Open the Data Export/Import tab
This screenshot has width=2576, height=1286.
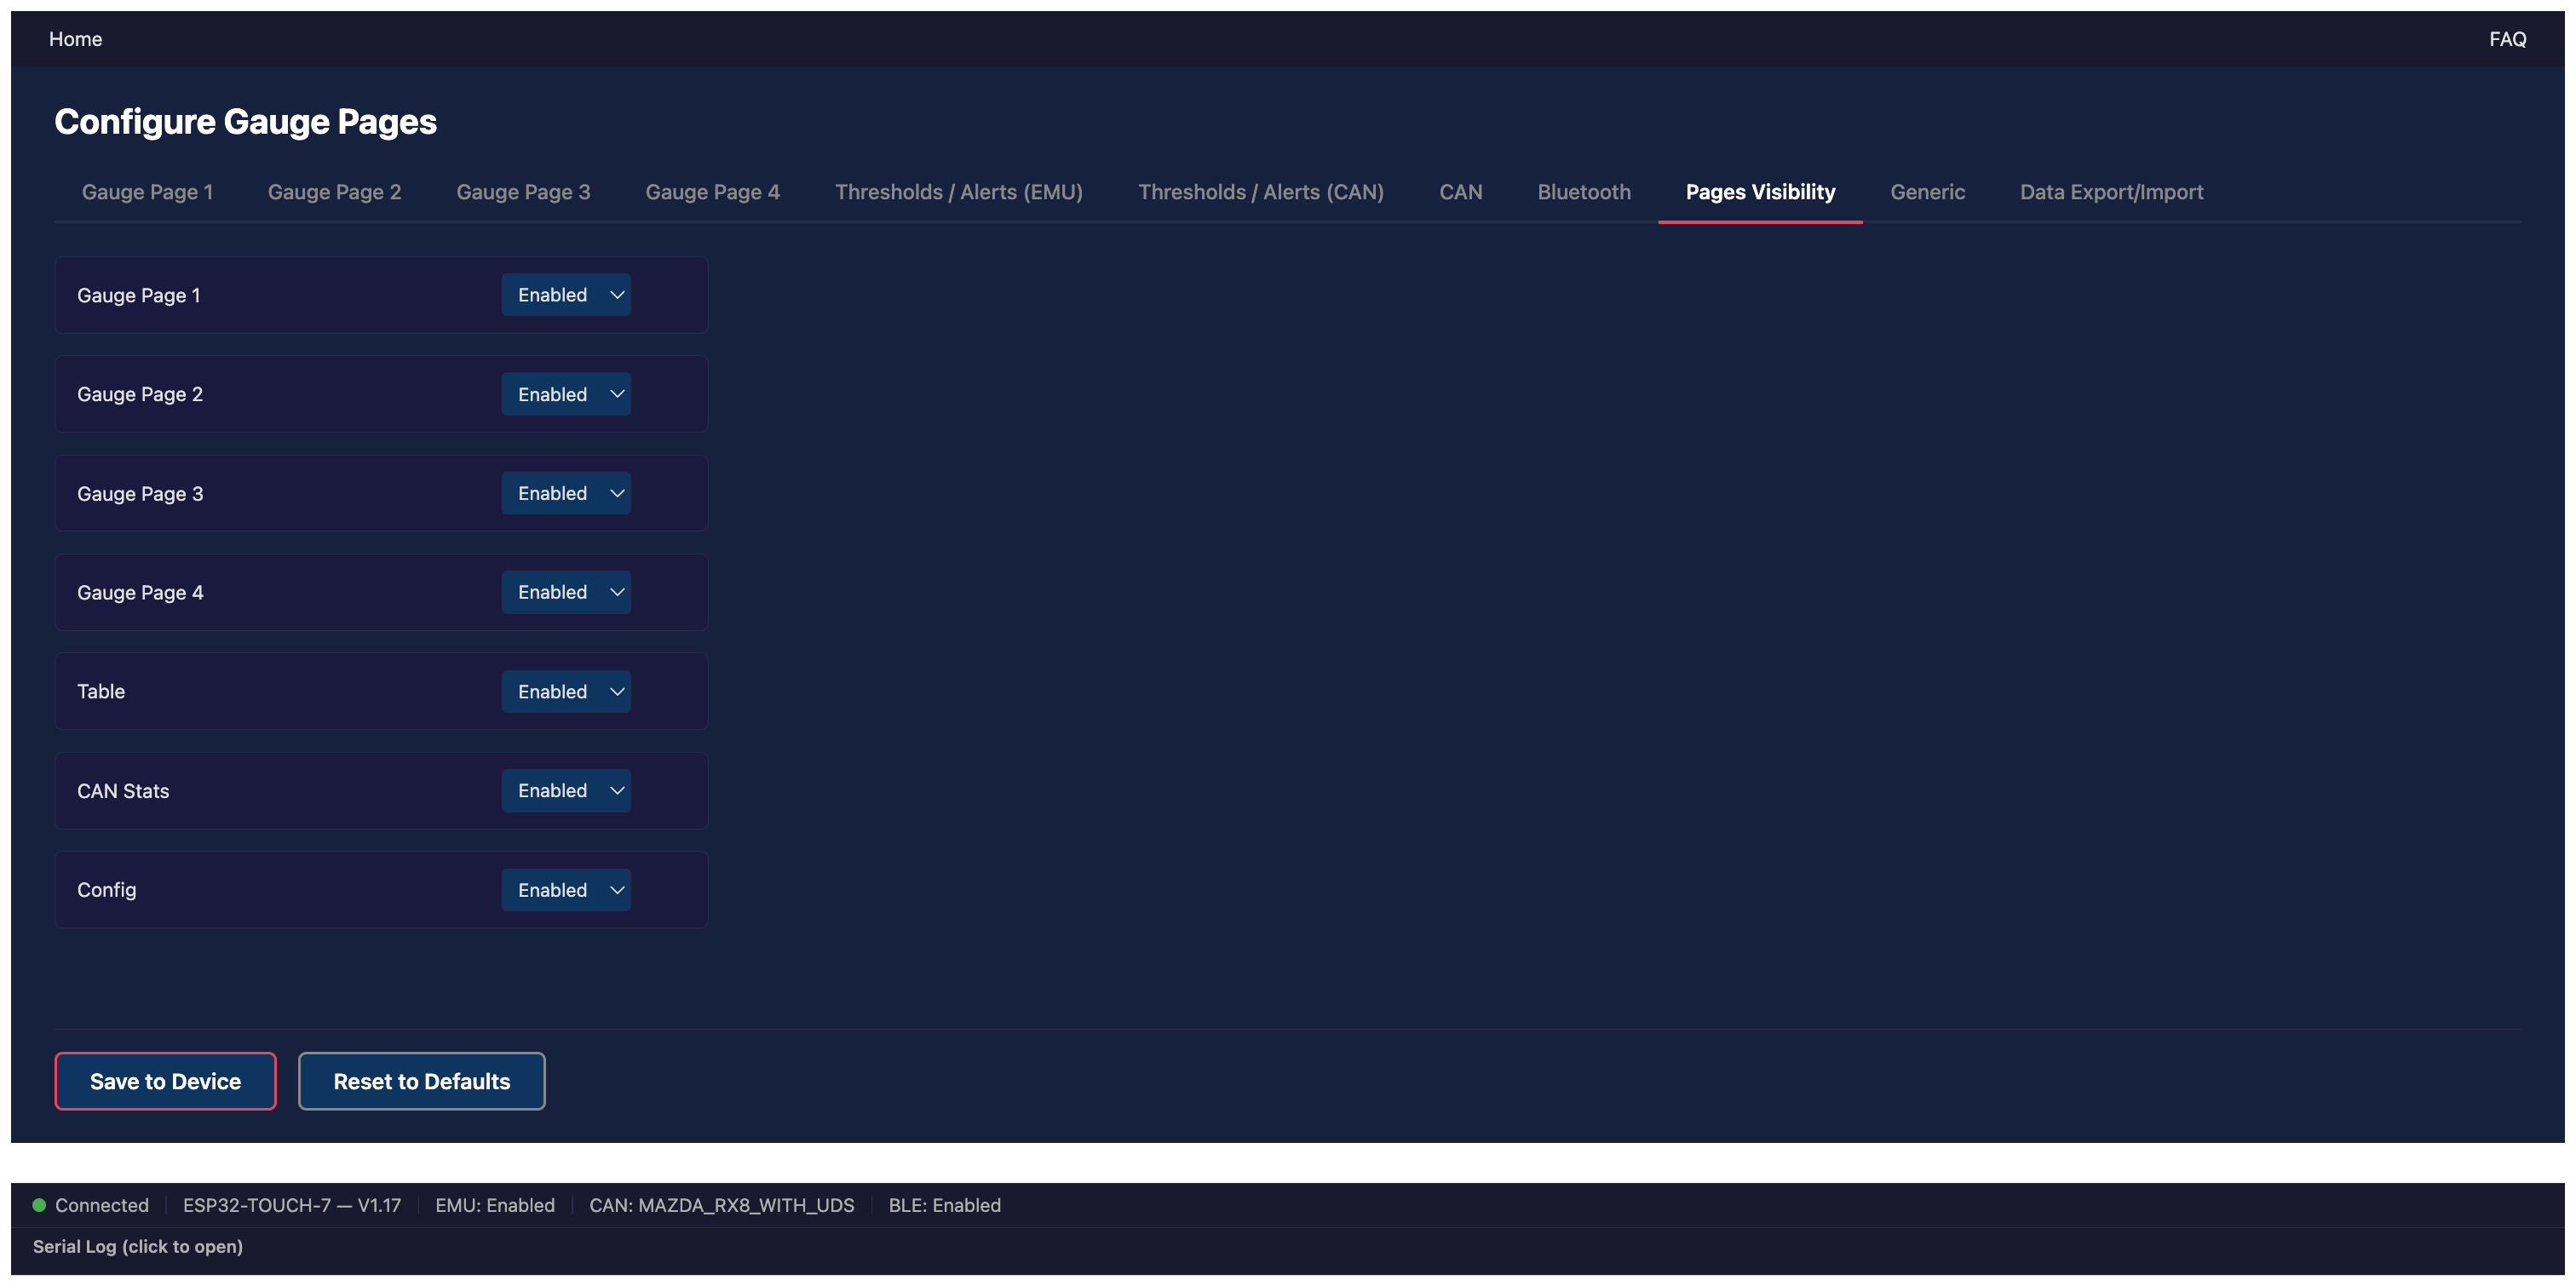[2111, 192]
